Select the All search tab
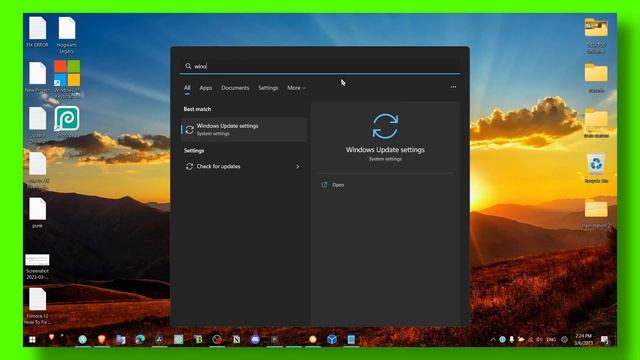 pyautogui.click(x=187, y=88)
